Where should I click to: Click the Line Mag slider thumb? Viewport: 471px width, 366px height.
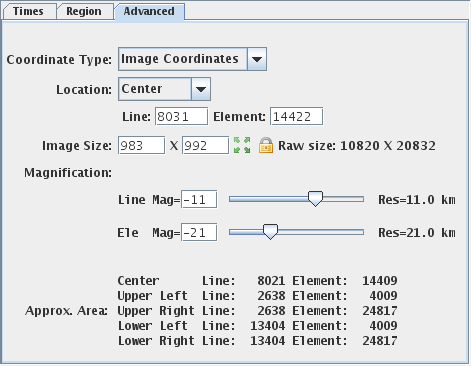(x=315, y=199)
